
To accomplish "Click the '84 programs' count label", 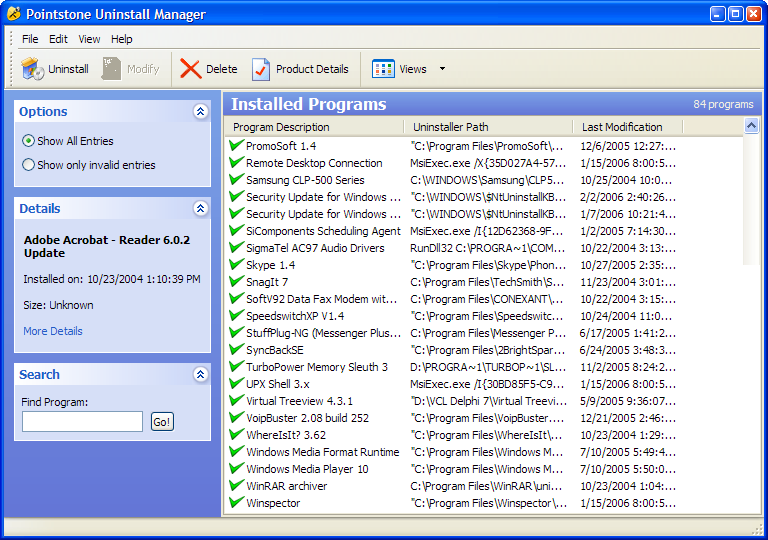I will (x=723, y=104).
